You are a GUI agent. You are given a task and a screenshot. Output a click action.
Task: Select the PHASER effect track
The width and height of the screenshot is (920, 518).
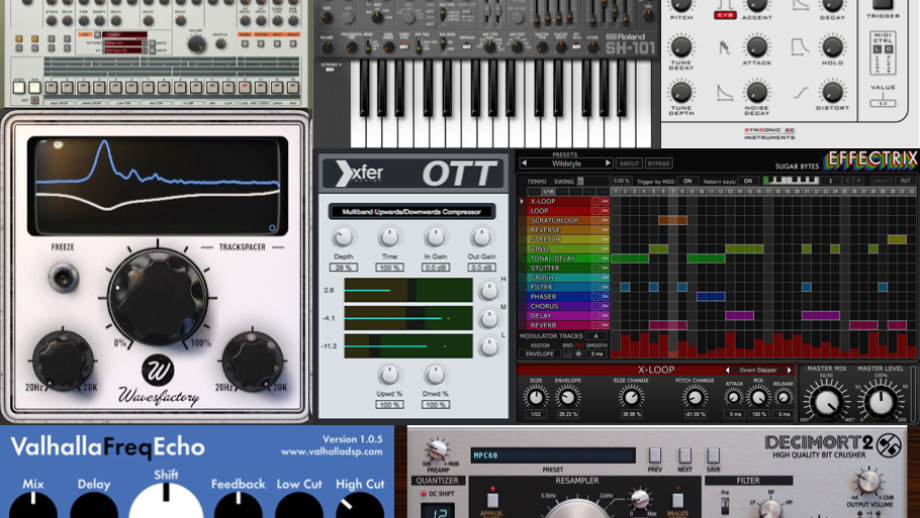tap(560, 297)
